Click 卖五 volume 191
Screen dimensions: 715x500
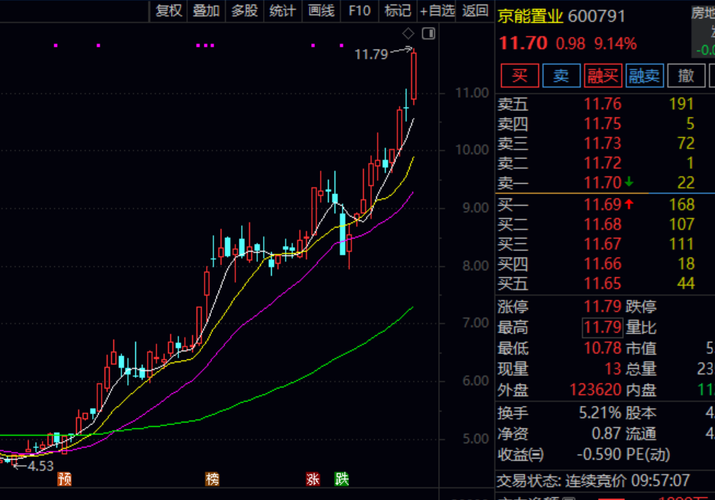[681, 104]
